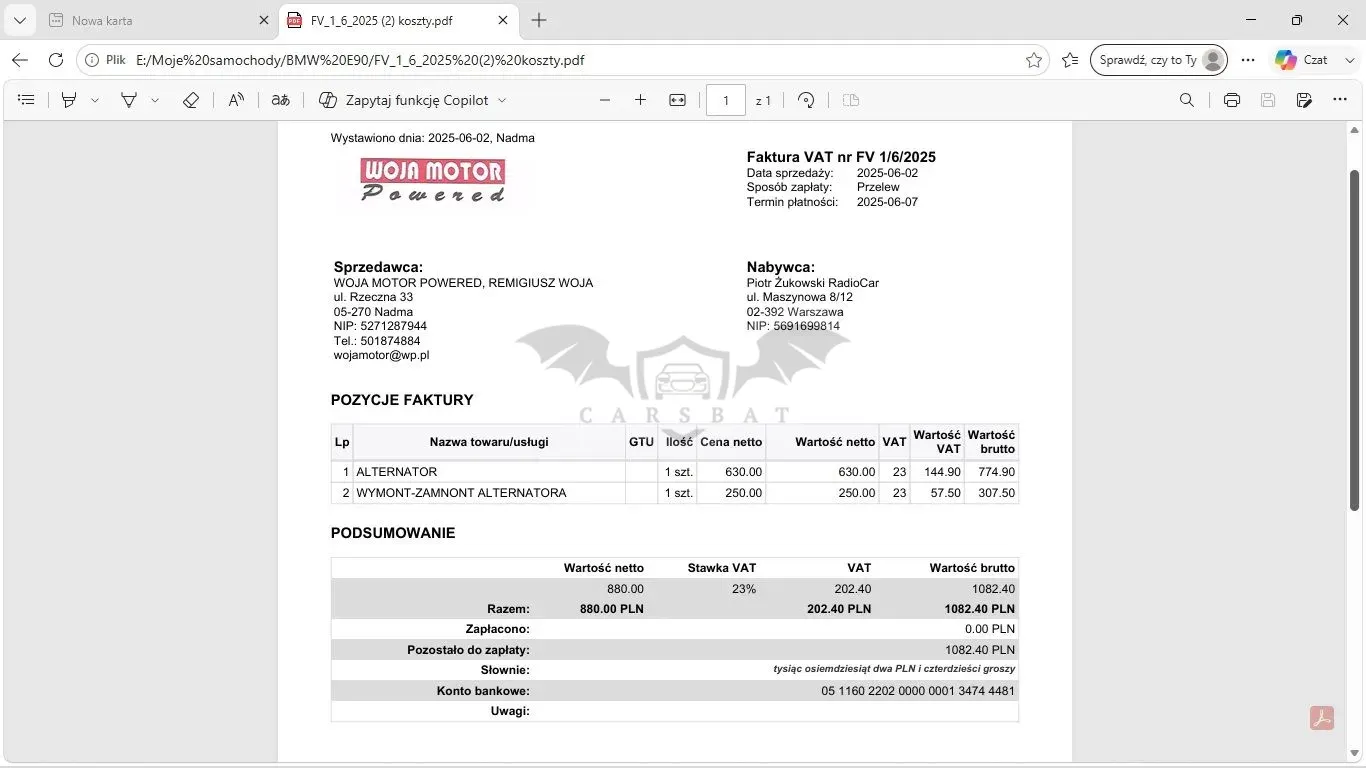This screenshot has width=1366, height=768.
Task: Click the PODSUMOWANIE heading
Action: (x=393, y=533)
